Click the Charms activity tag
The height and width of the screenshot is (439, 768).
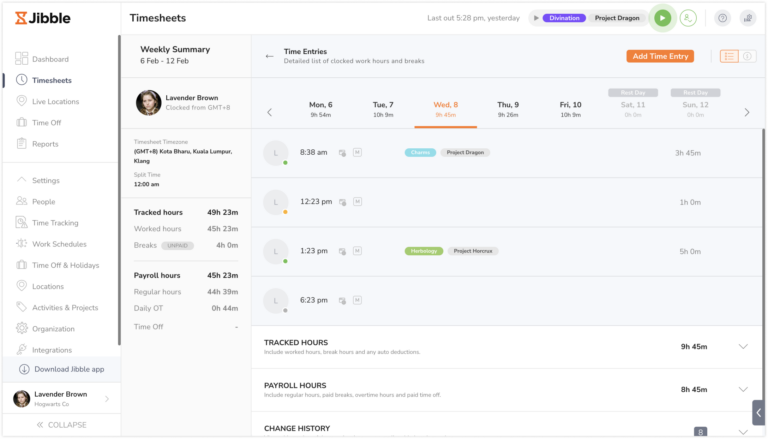420,152
